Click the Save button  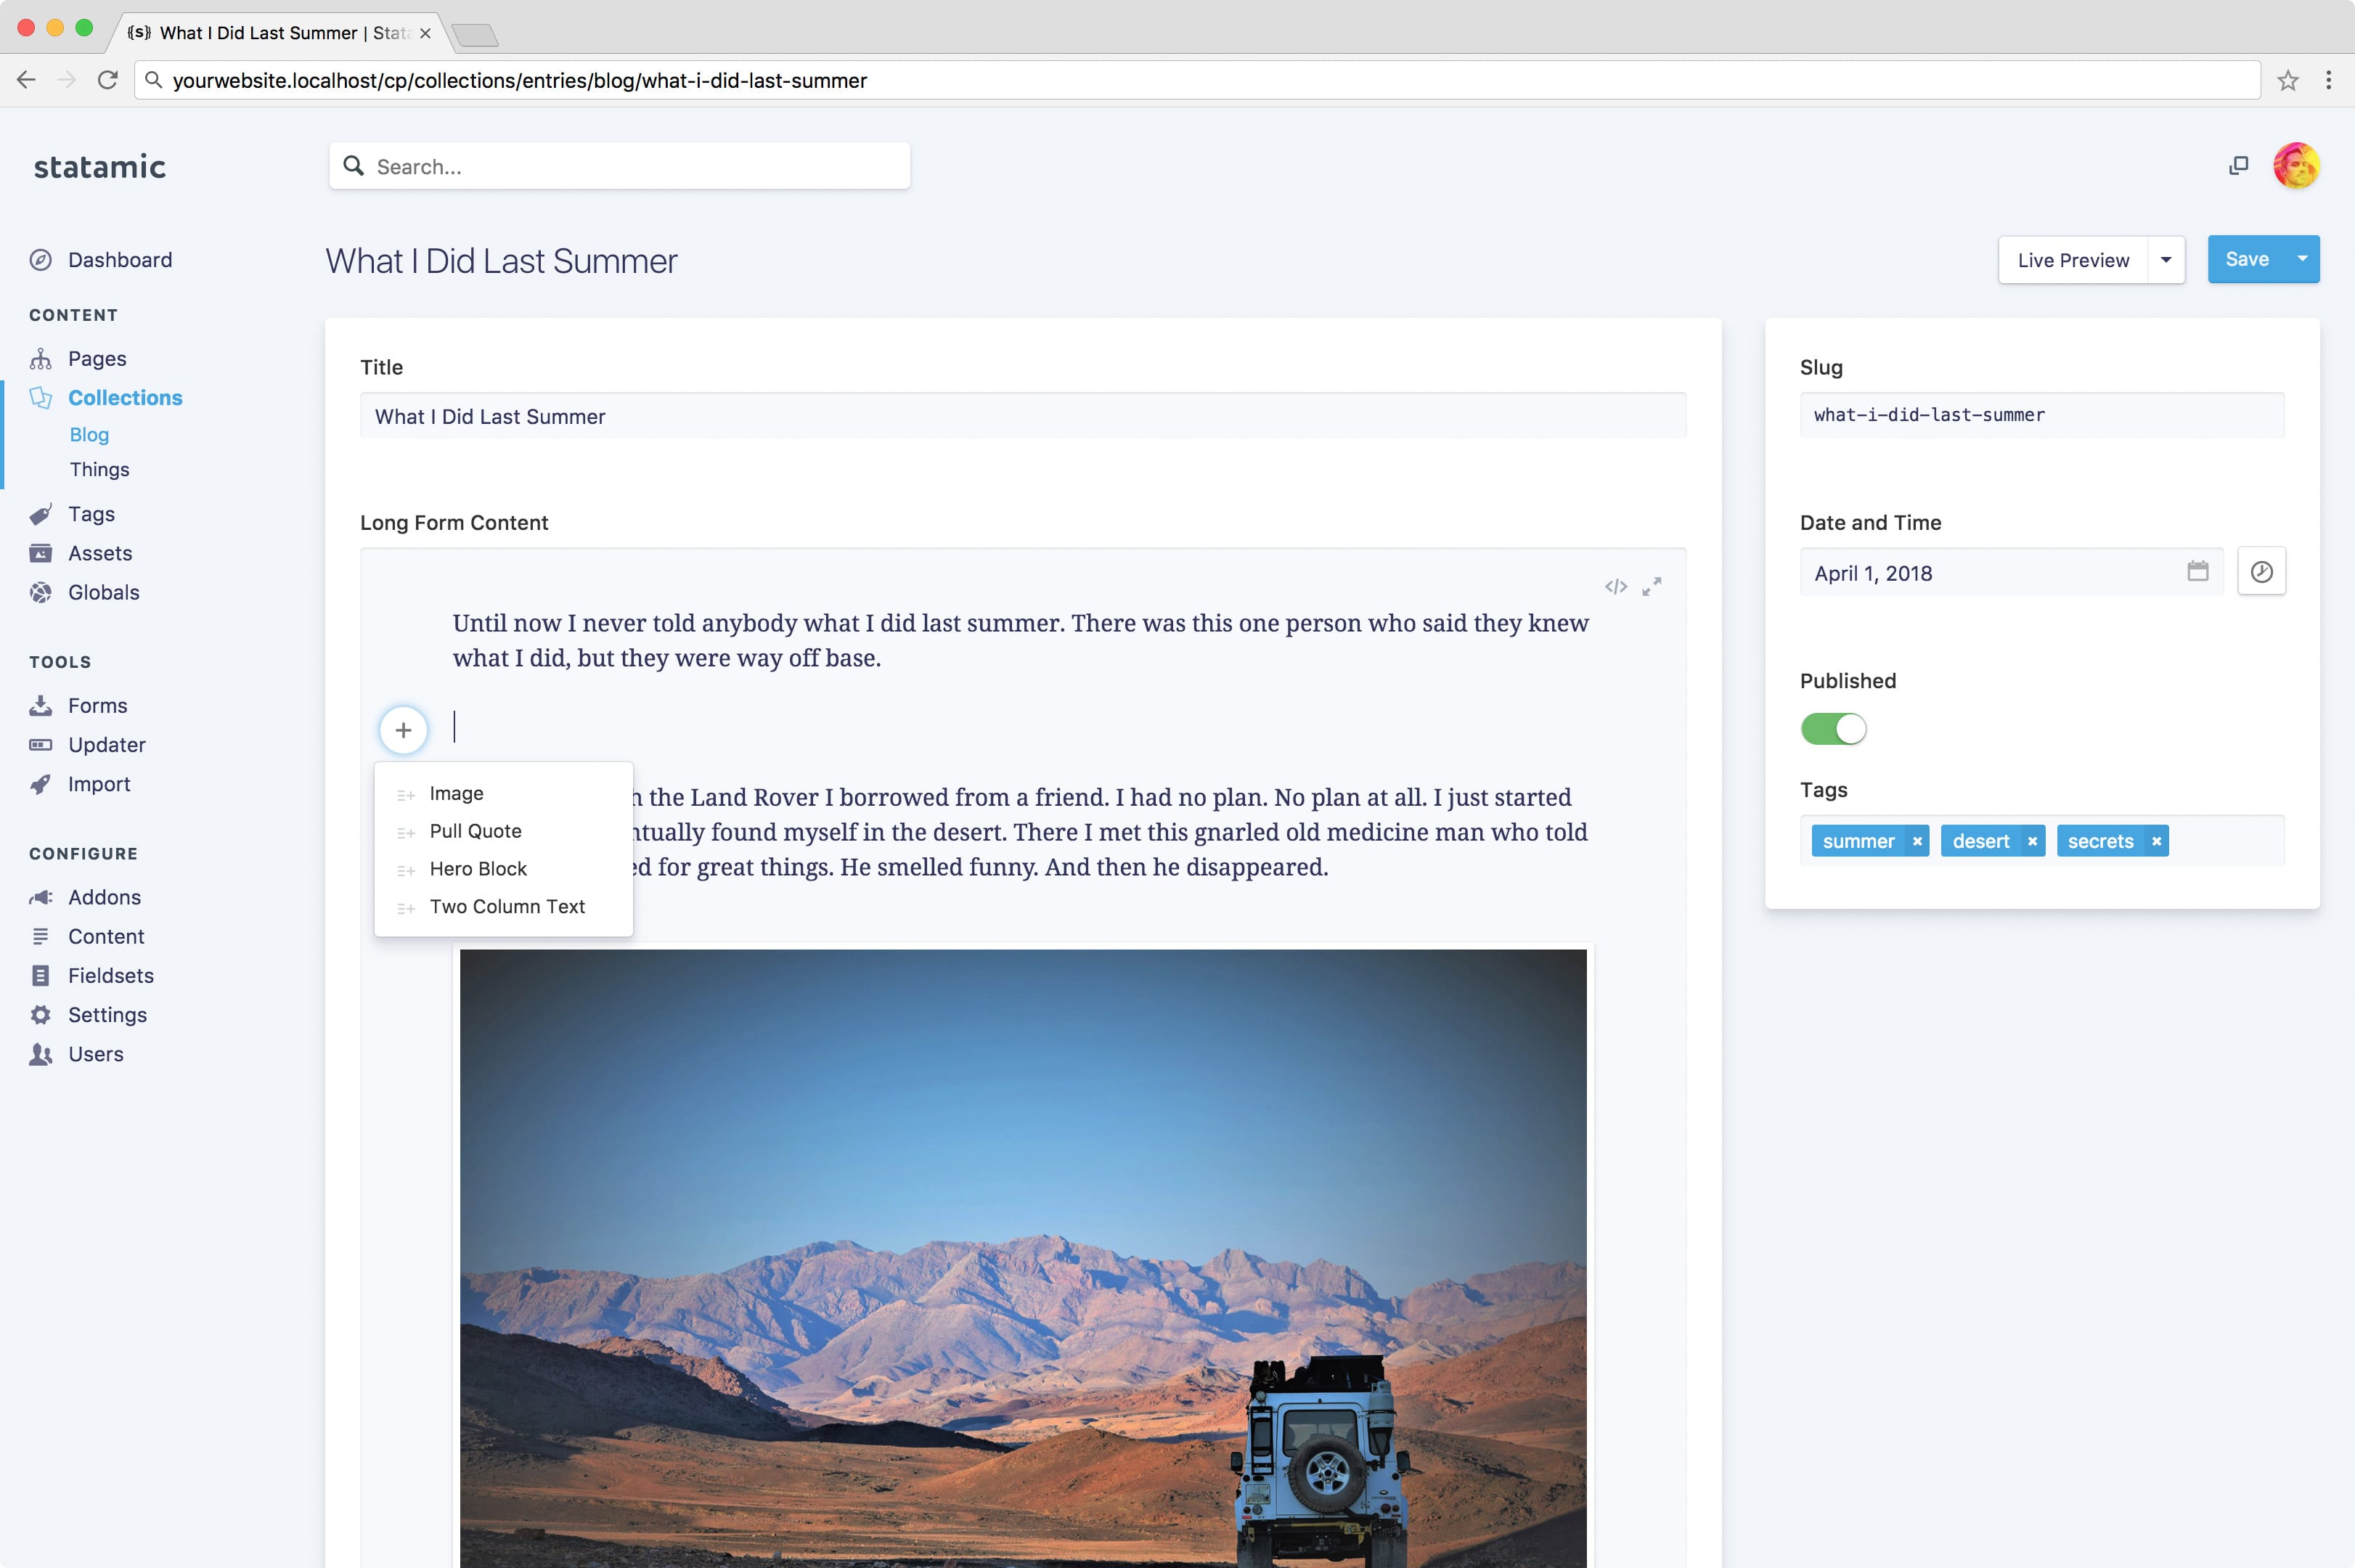point(2248,259)
